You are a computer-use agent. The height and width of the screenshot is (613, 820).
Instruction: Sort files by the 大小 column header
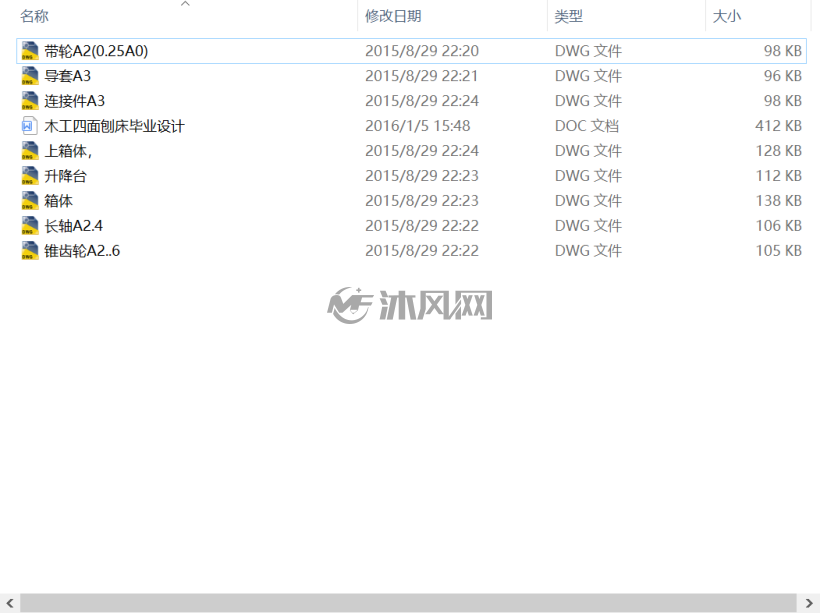point(727,16)
